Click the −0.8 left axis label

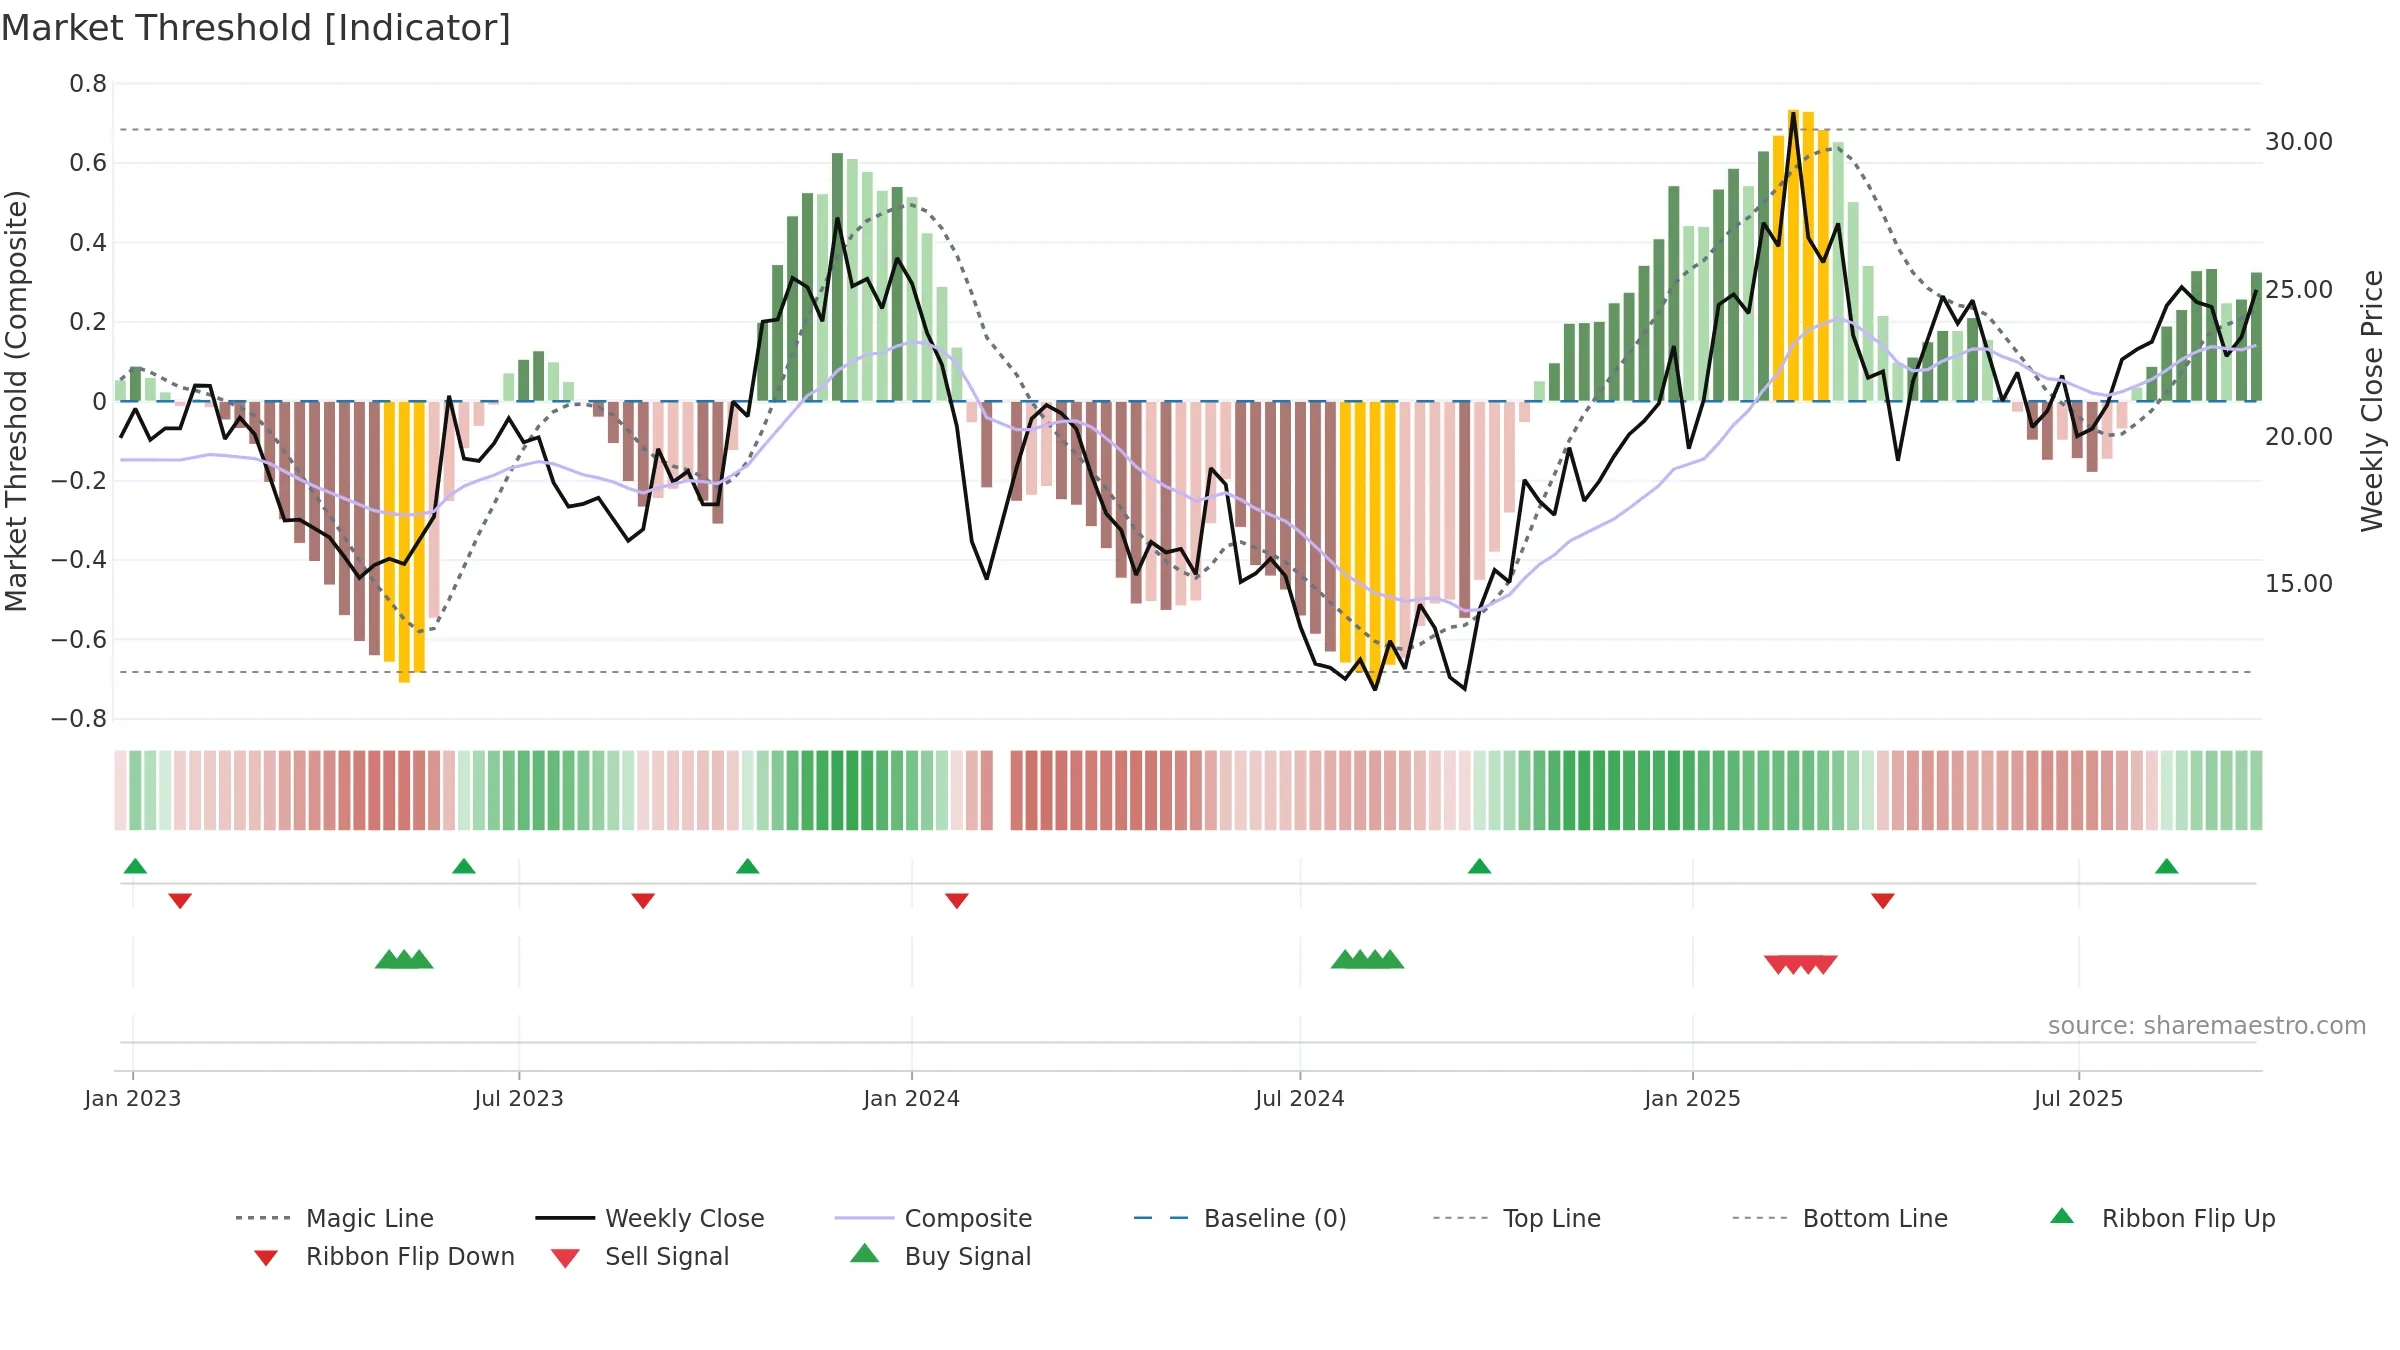(79, 719)
